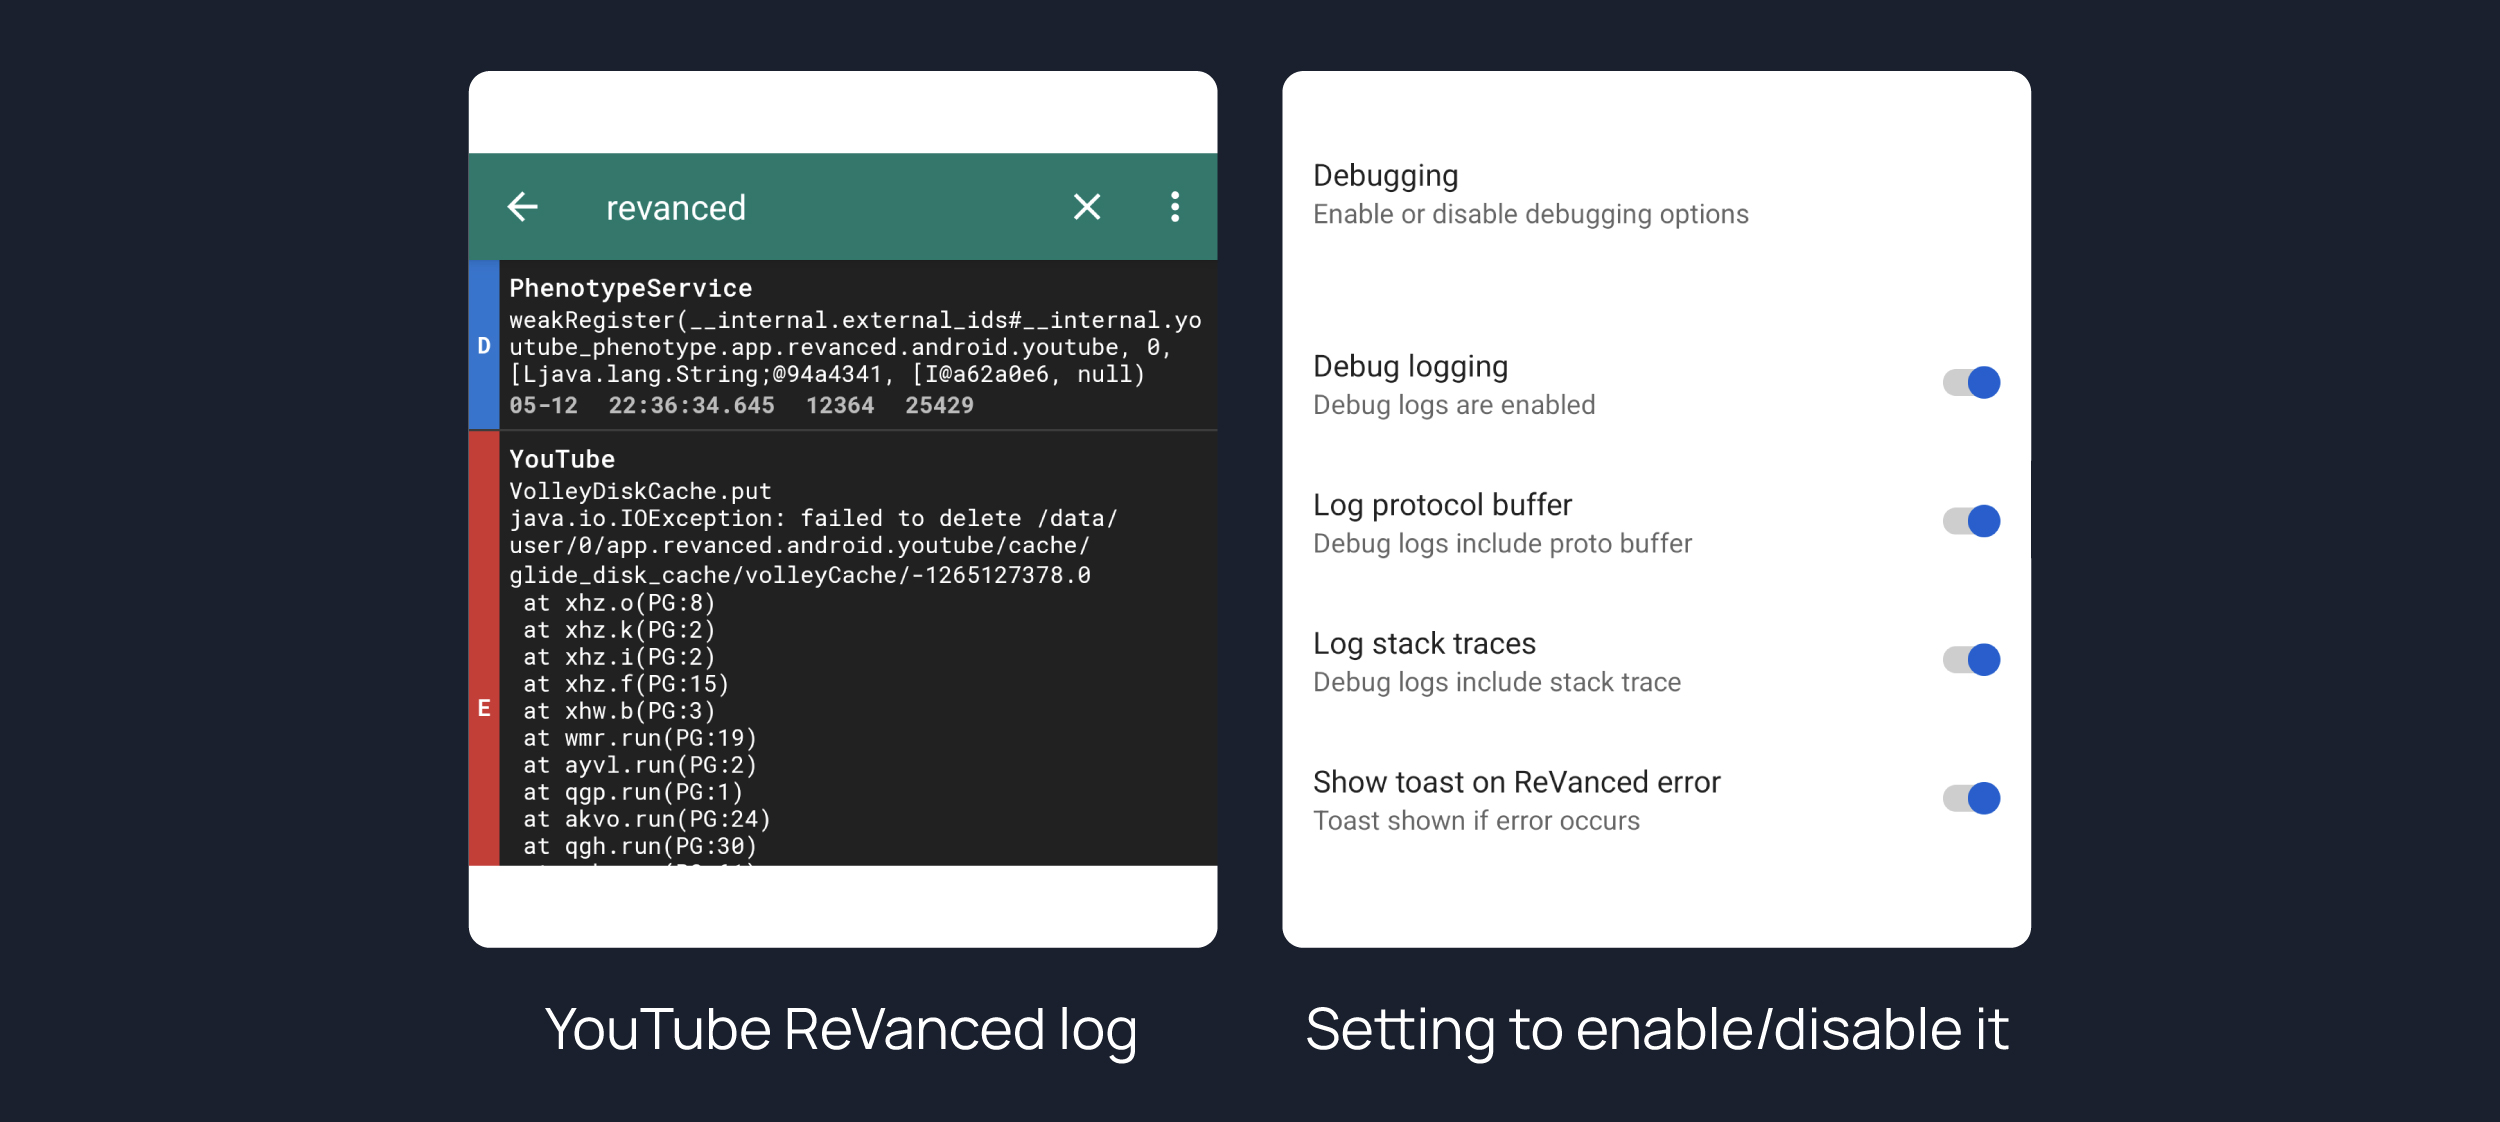
Task: Disable the Log protocol buffer switch
Action: tap(1971, 521)
